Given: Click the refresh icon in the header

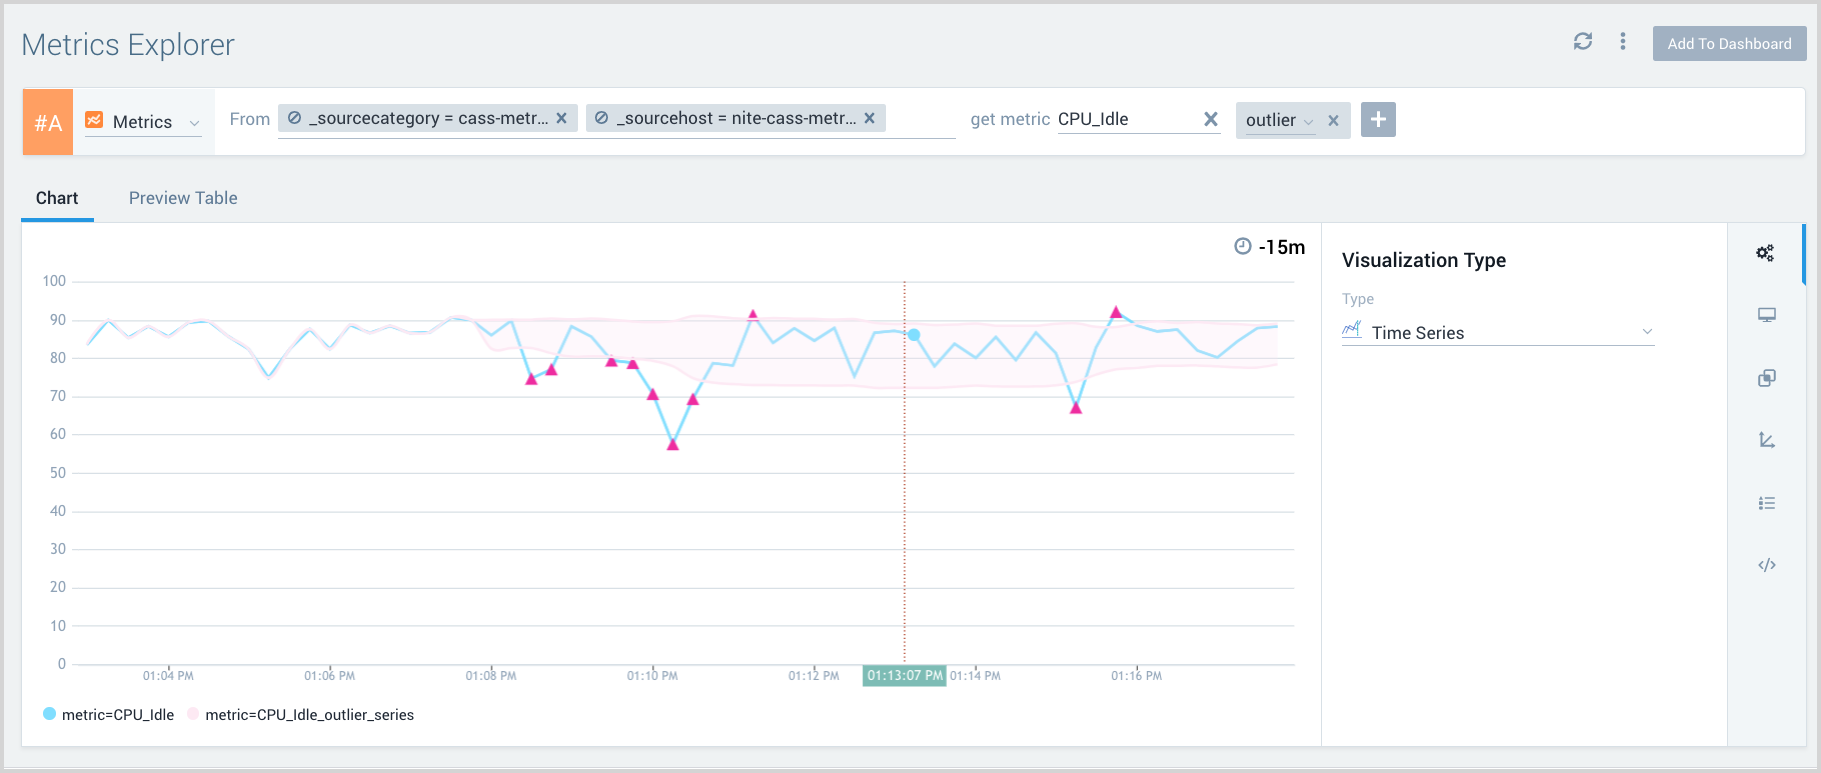Looking at the screenshot, I should pyautogui.click(x=1582, y=42).
